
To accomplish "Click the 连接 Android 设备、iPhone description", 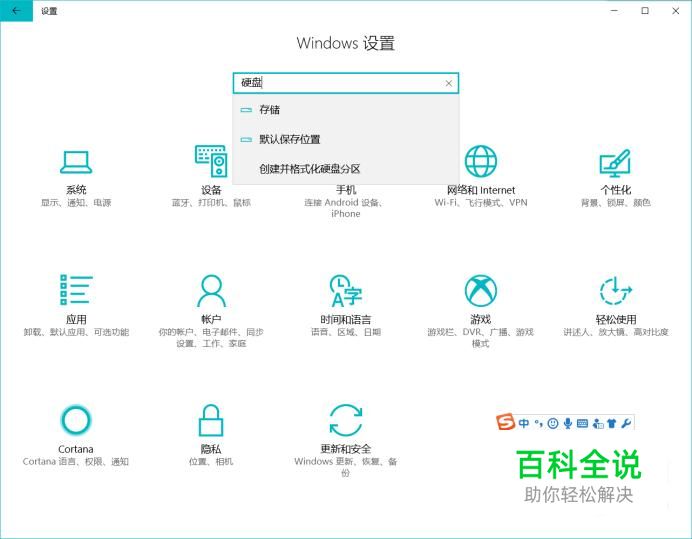I will tap(346, 208).
